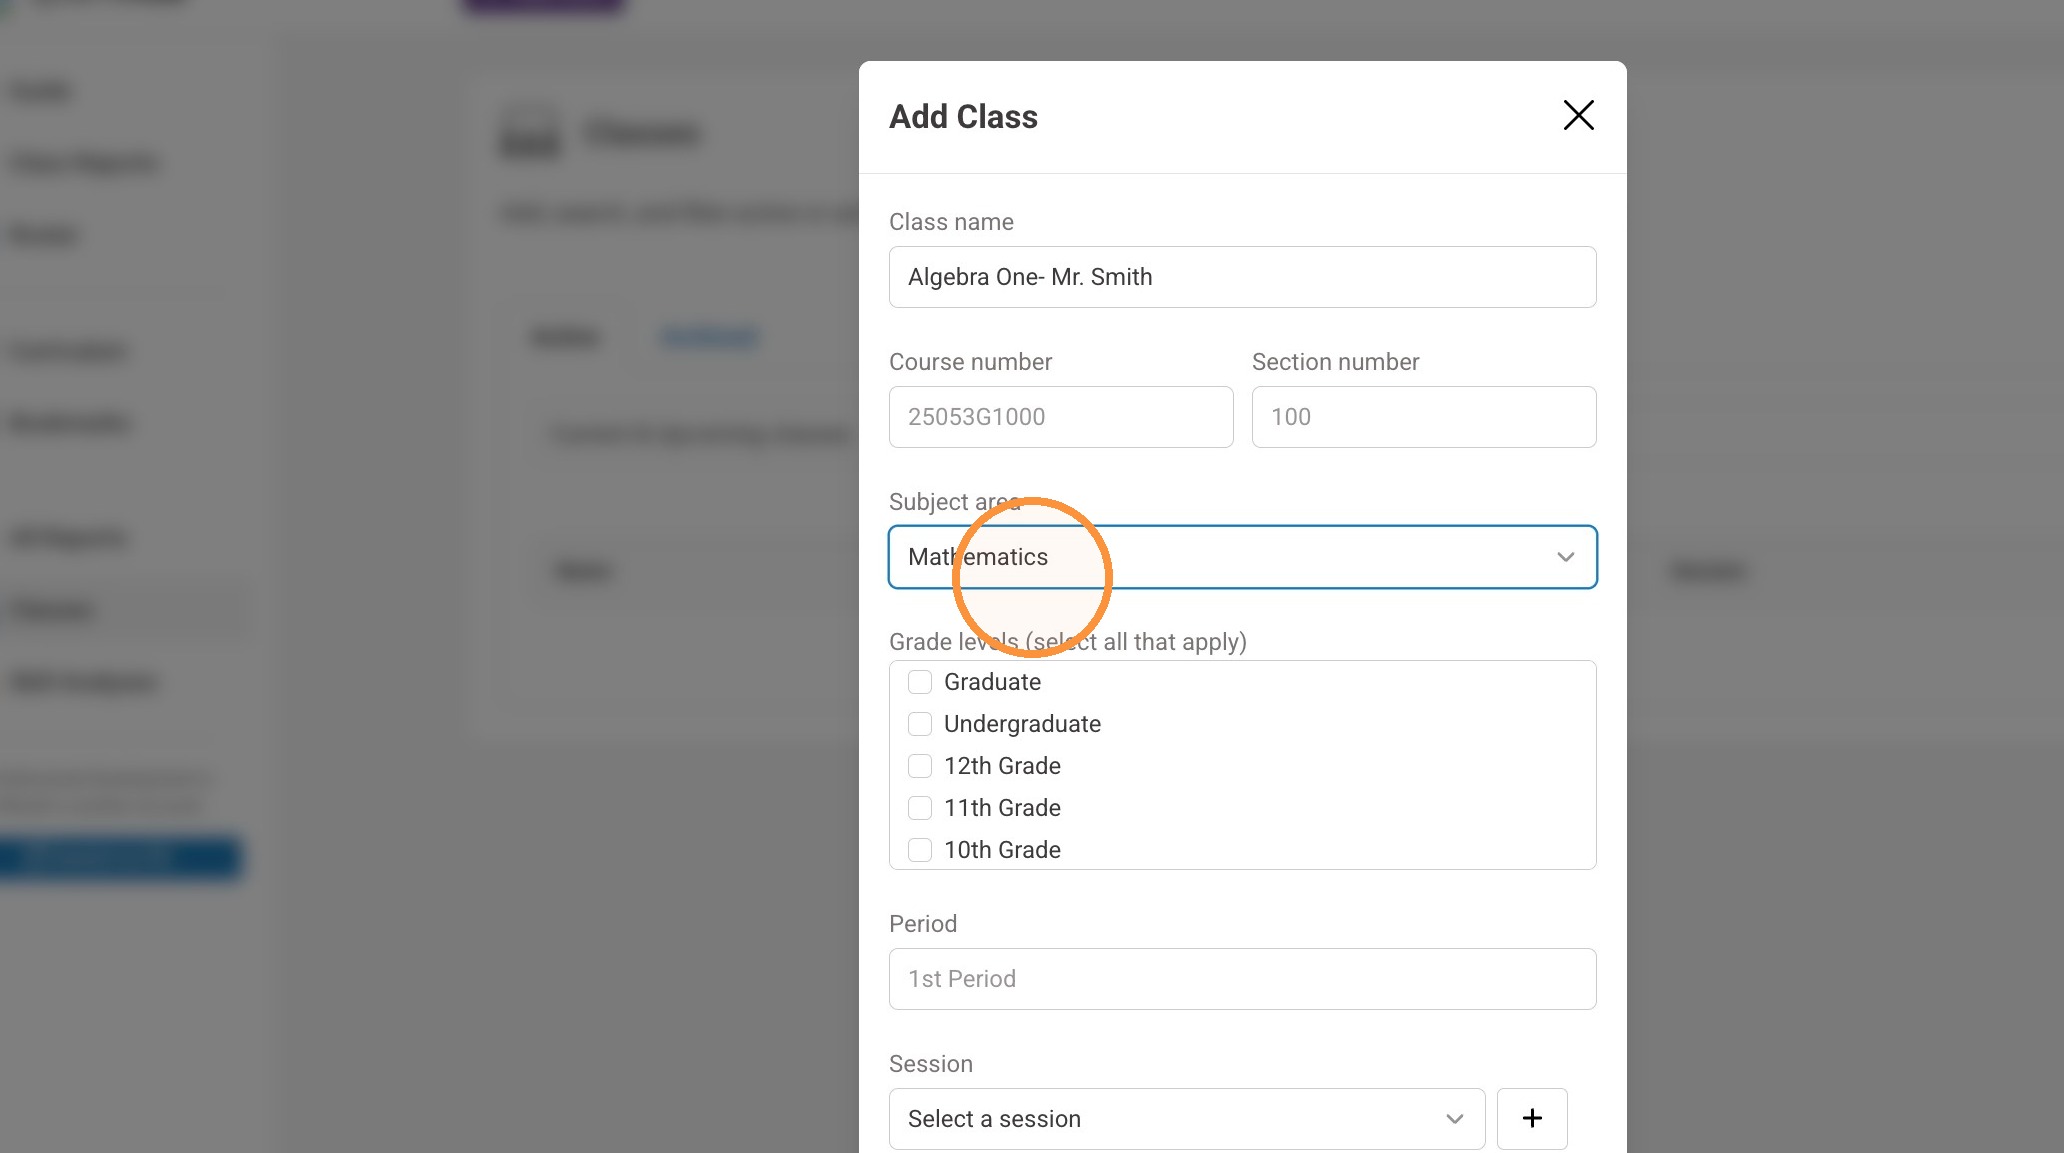Check the Undergraduate grade level

point(920,724)
